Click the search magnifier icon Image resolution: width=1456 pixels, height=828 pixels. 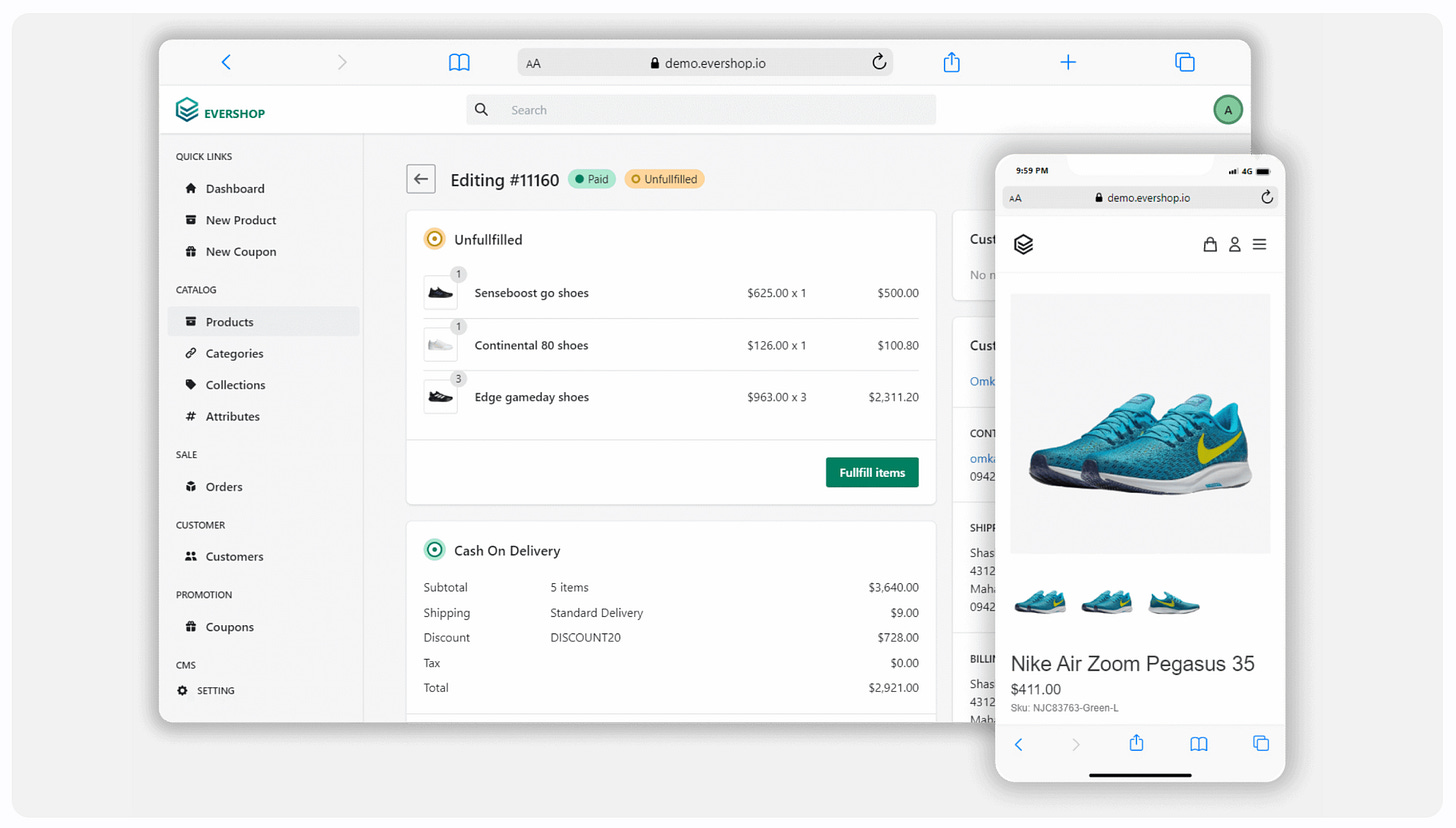[x=482, y=110]
